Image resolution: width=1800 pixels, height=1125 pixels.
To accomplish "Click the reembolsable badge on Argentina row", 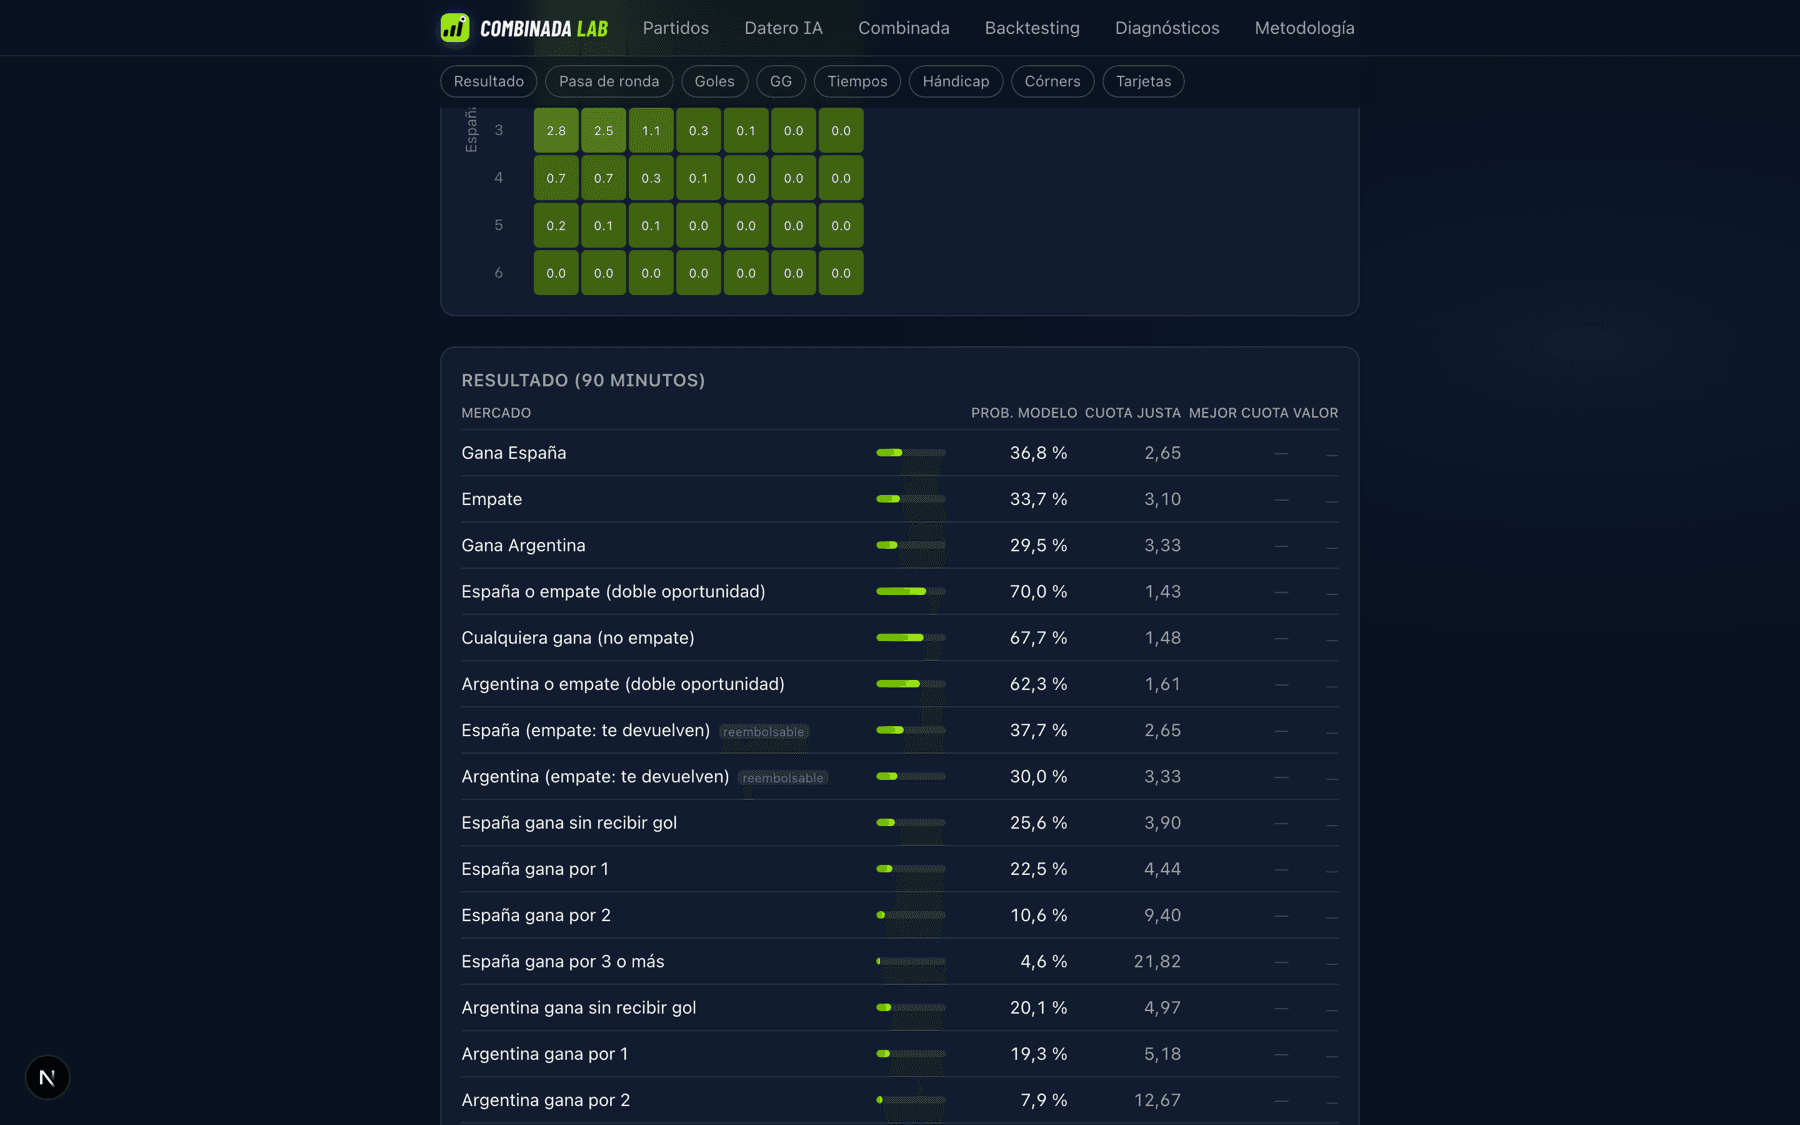I will pyautogui.click(x=783, y=778).
